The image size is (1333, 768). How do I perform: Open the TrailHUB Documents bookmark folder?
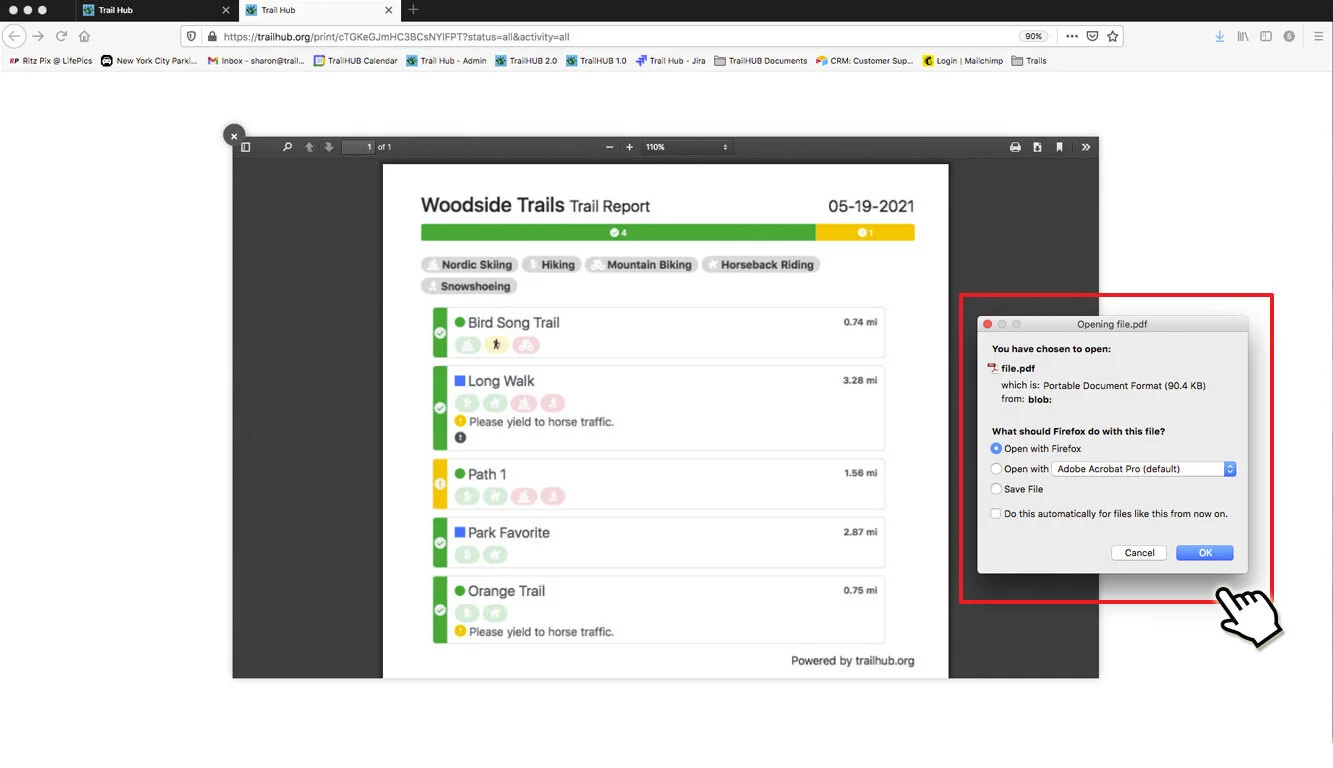(760, 61)
